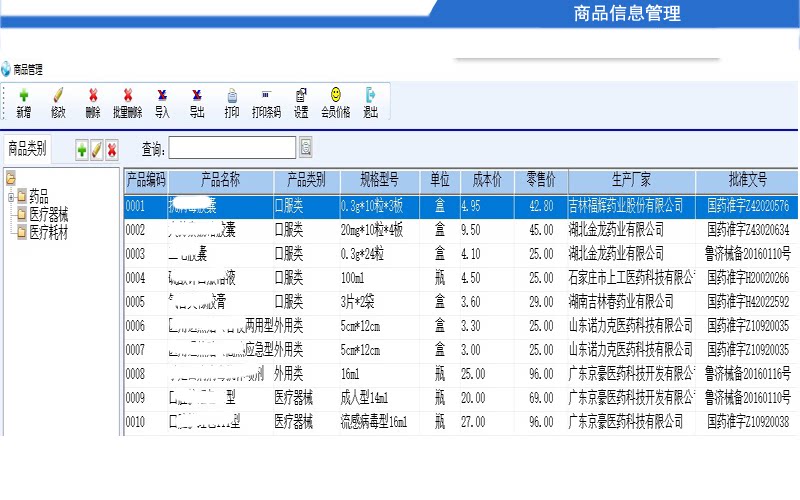800x500 pixels.
Task: Sort by the 产品名称 column header
Action: pos(220,181)
